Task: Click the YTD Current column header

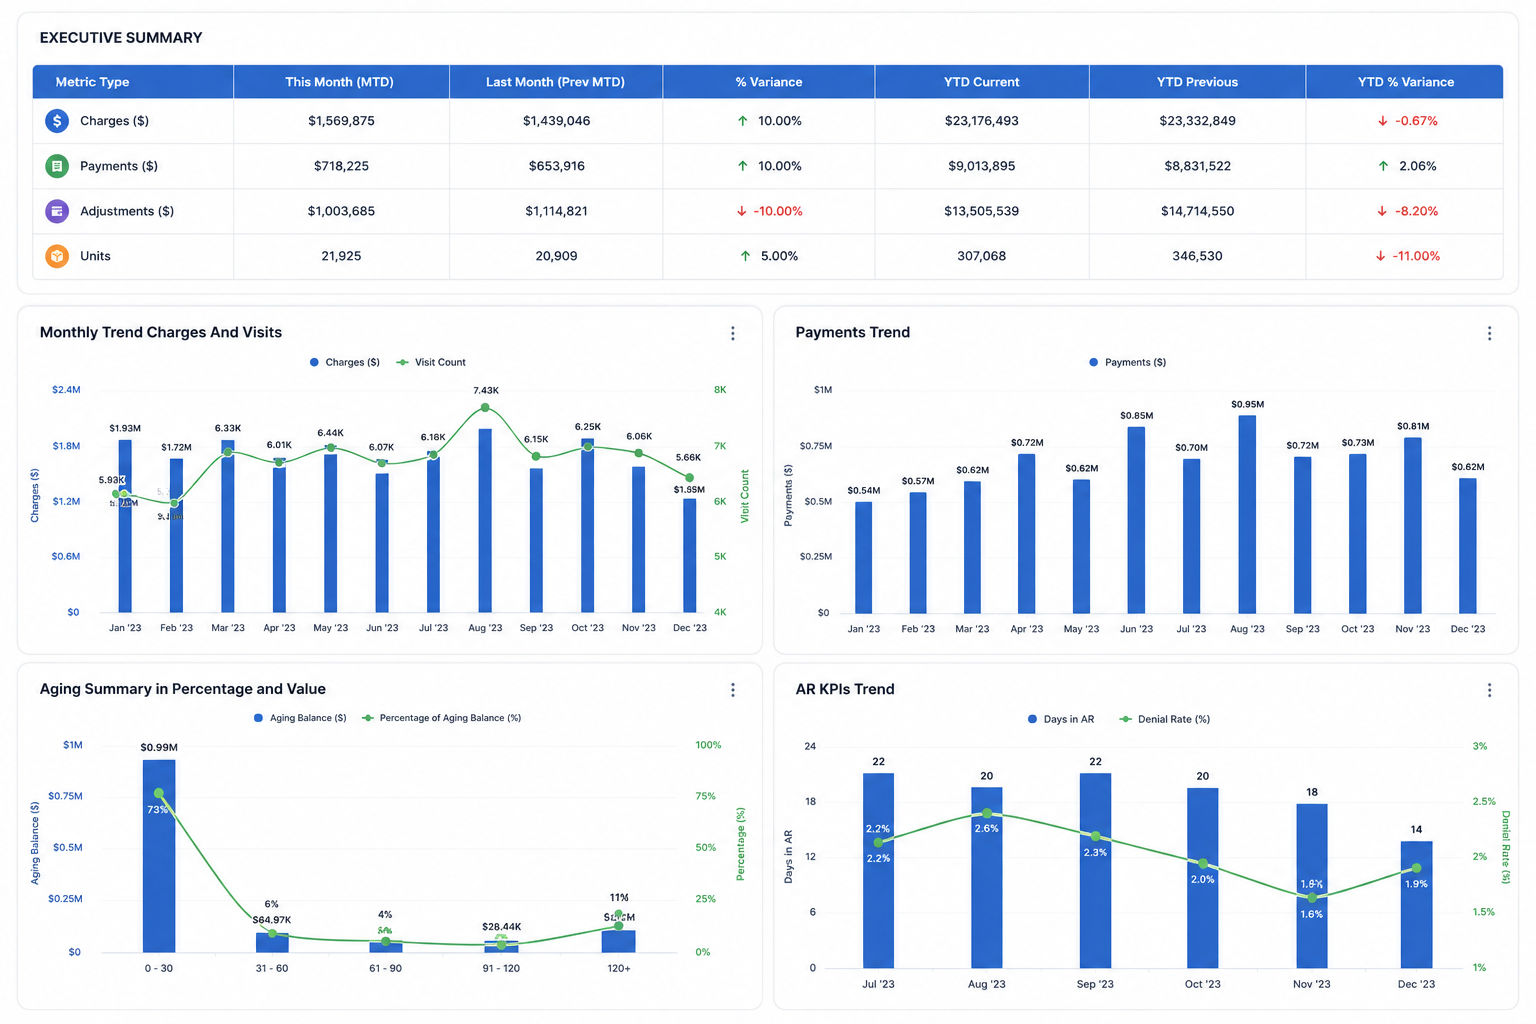Action: (982, 82)
